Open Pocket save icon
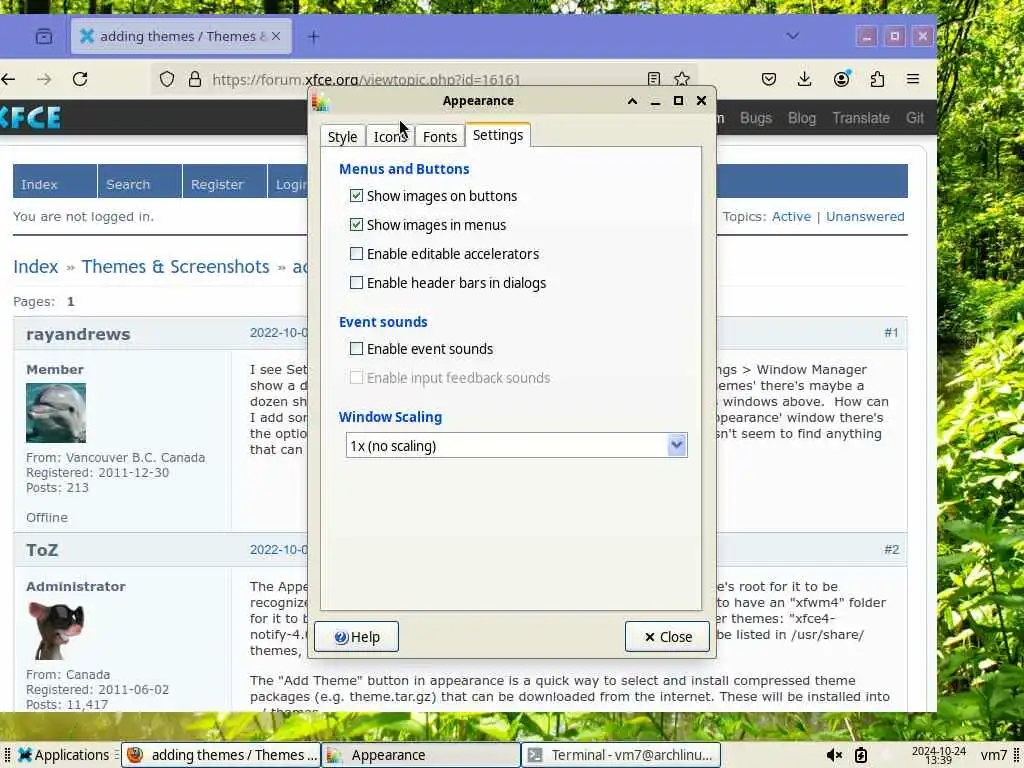Image resolution: width=1024 pixels, height=768 pixels. 769,79
